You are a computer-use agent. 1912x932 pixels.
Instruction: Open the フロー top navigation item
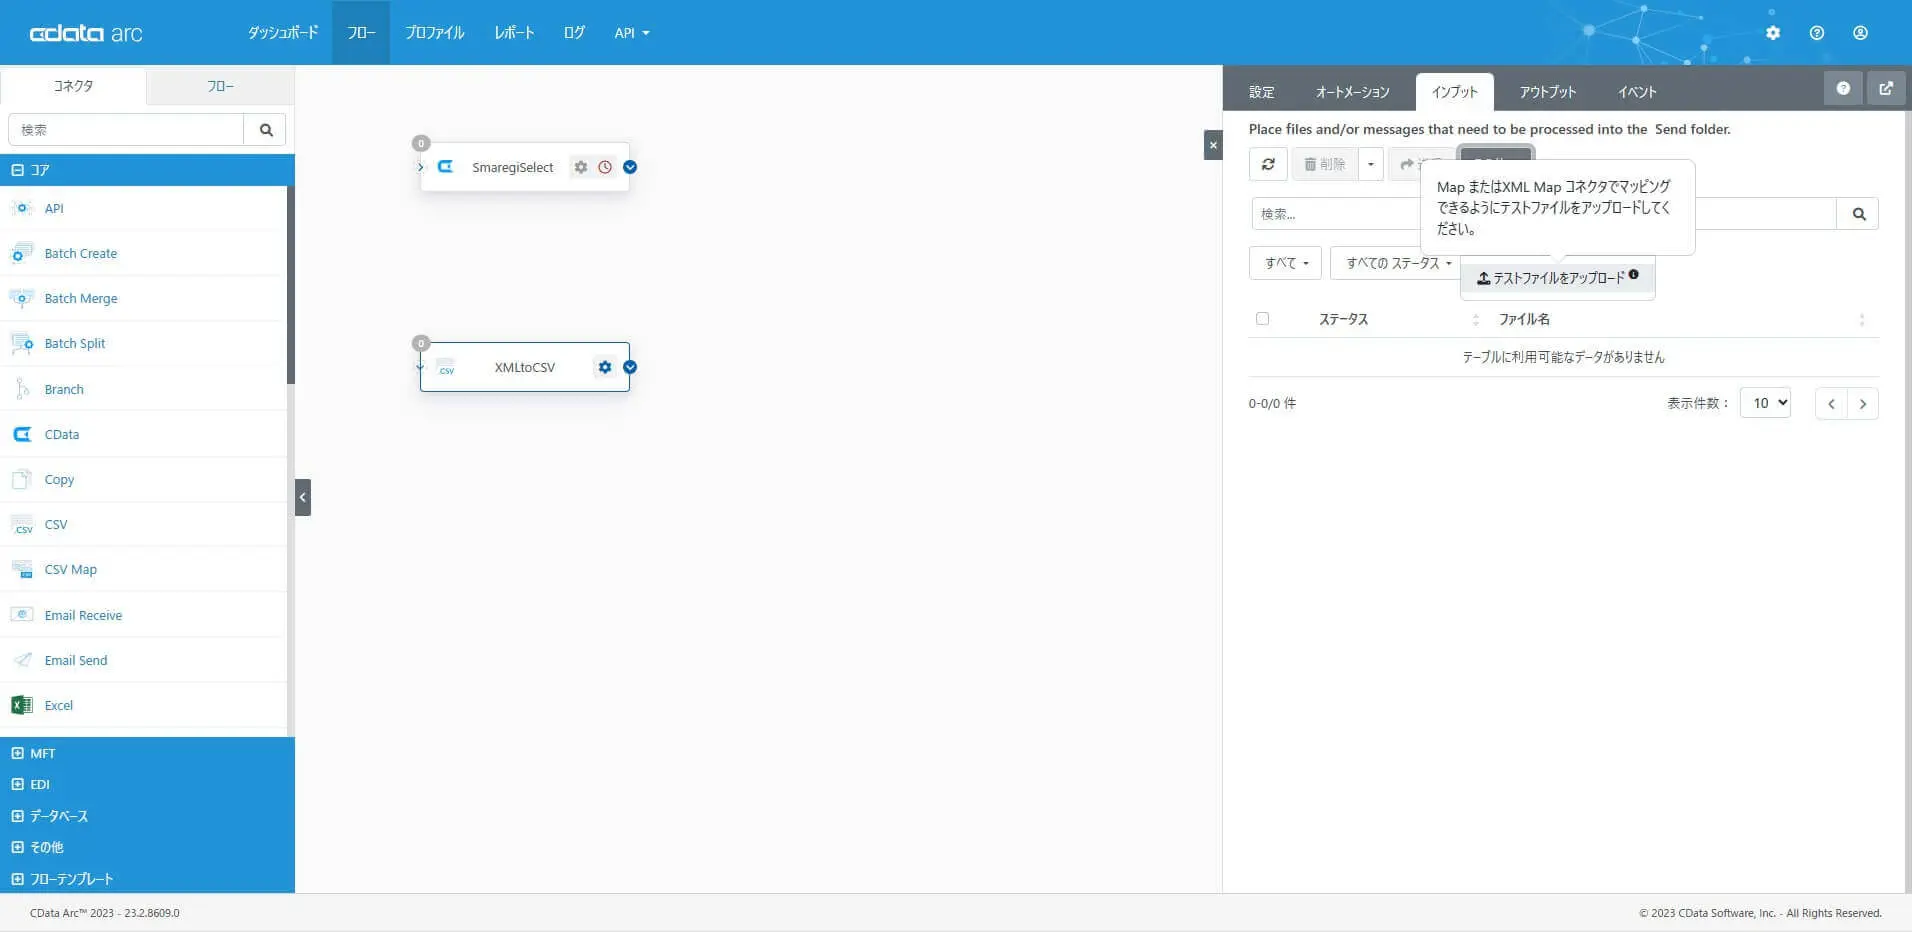pyautogui.click(x=361, y=33)
